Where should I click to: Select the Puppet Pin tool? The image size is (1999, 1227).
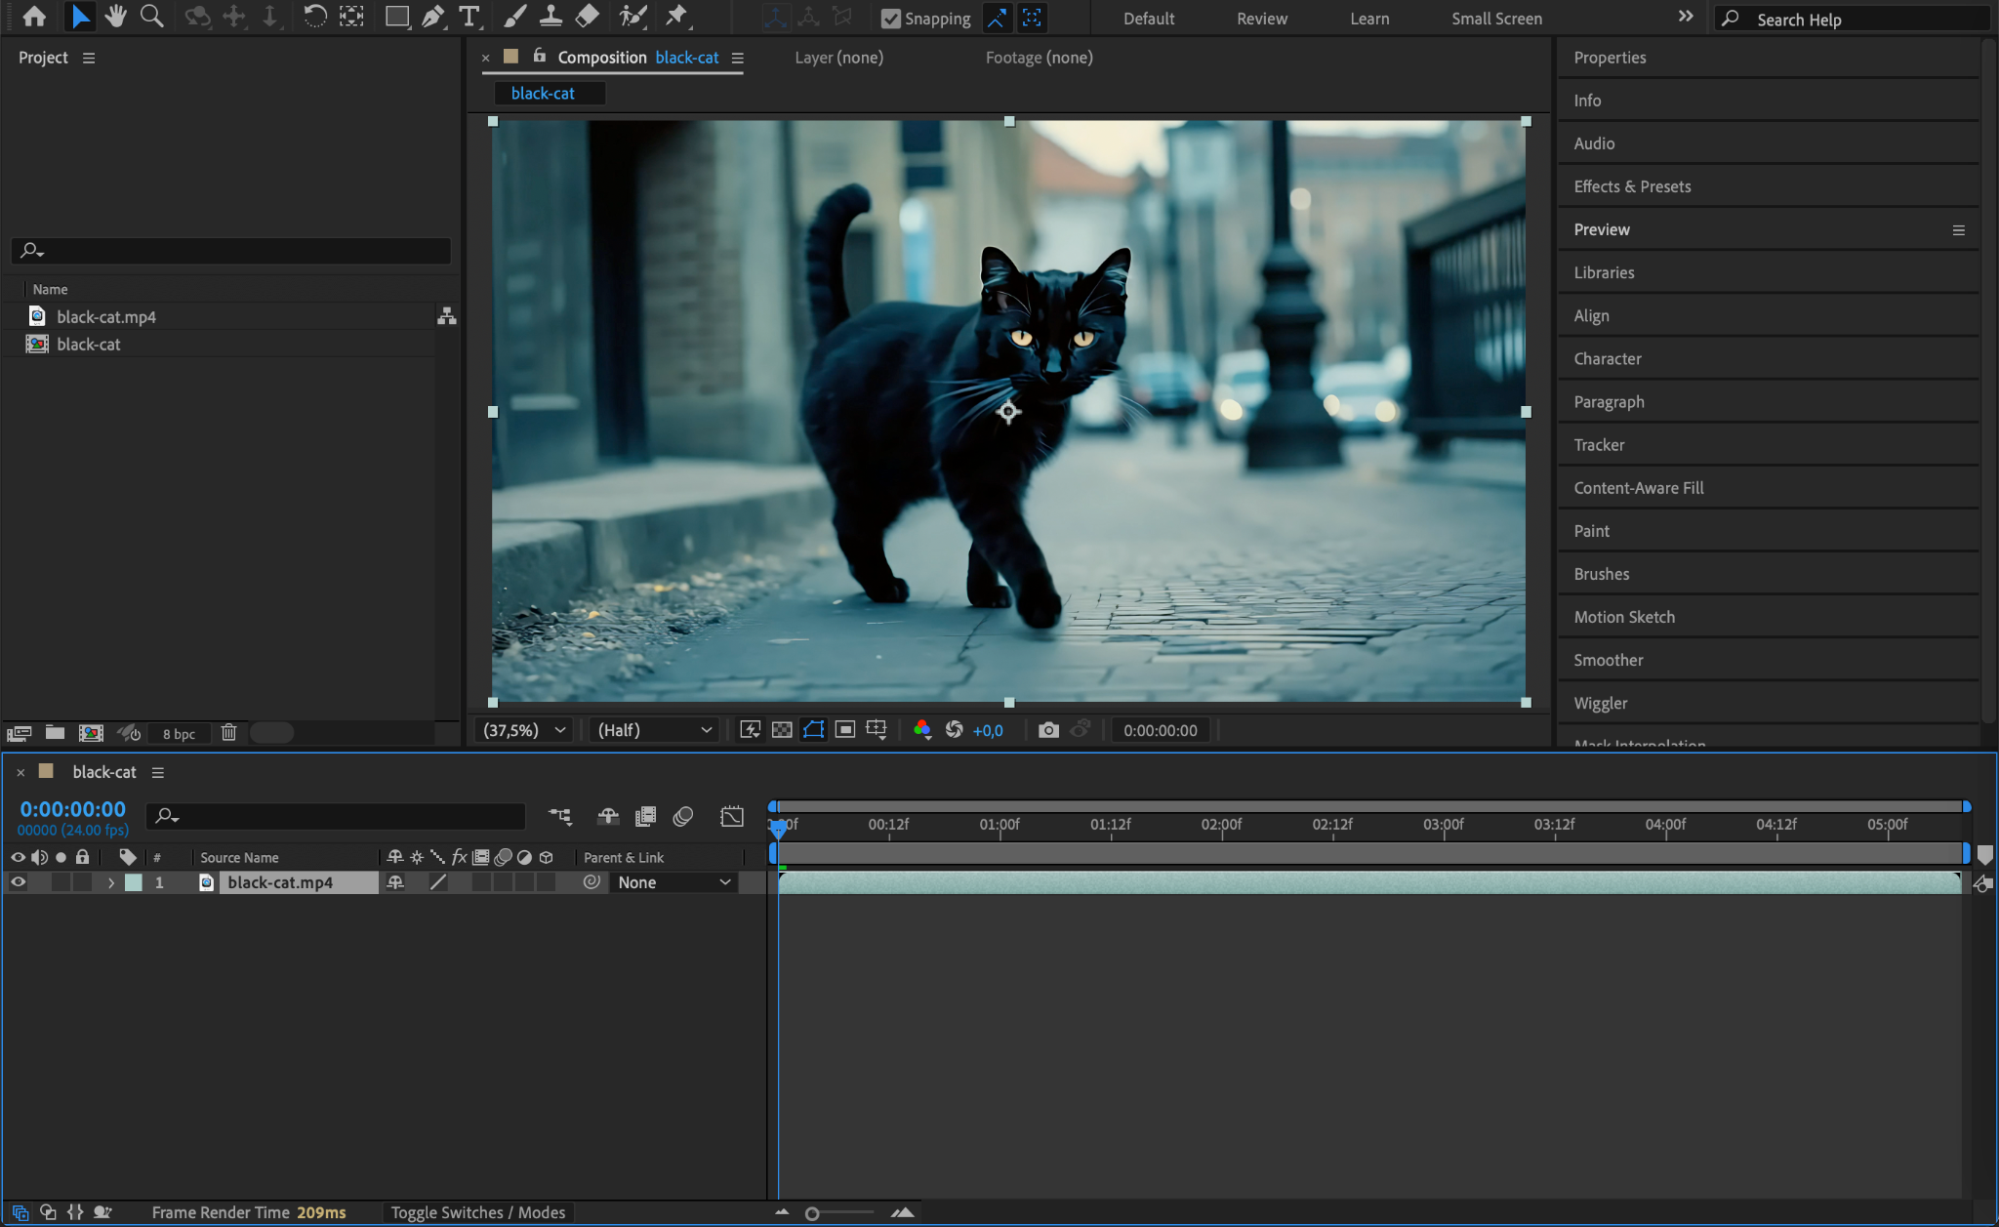tap(677, 16)
